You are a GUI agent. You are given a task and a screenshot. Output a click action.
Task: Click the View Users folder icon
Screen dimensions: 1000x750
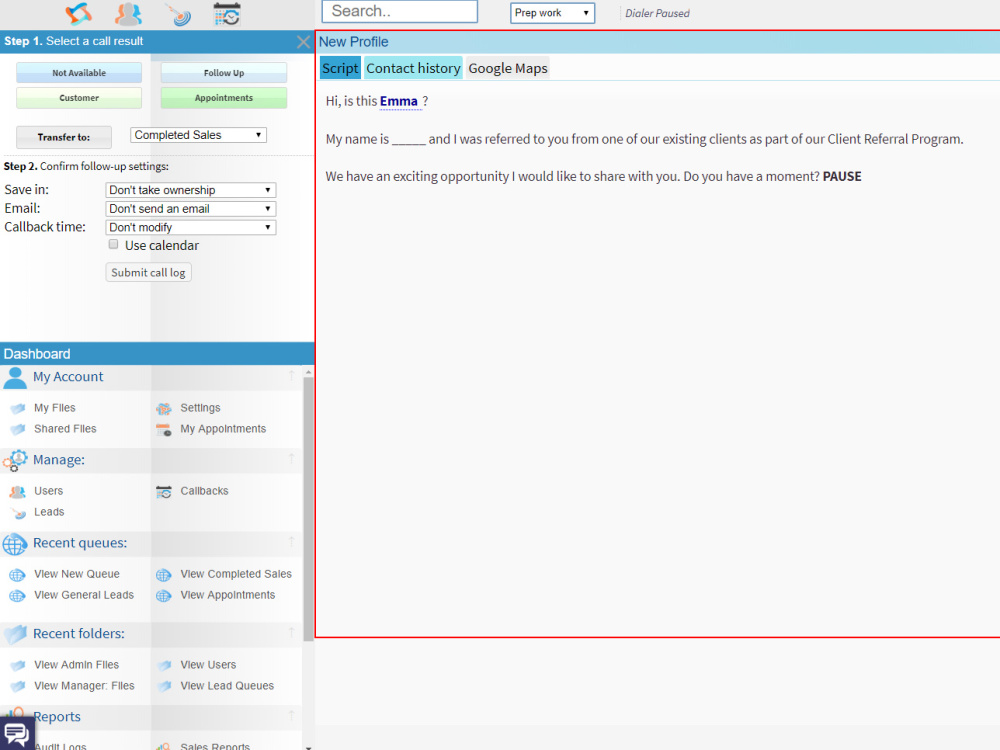(x=165, y=665)
